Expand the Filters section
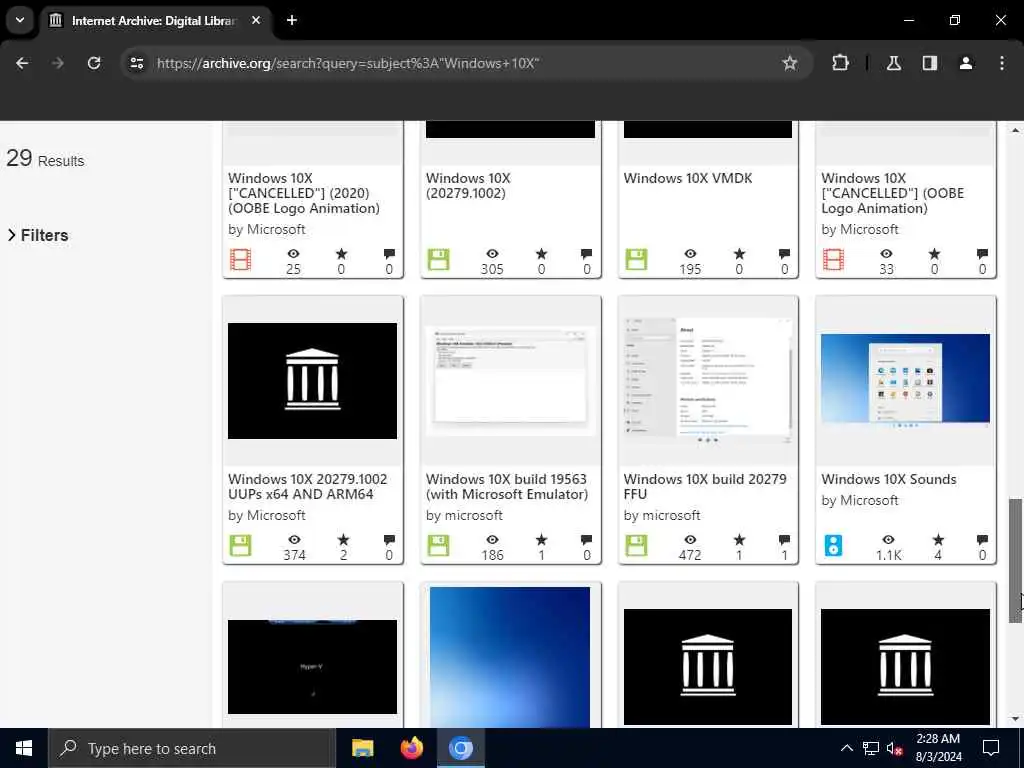 [38, 235]
